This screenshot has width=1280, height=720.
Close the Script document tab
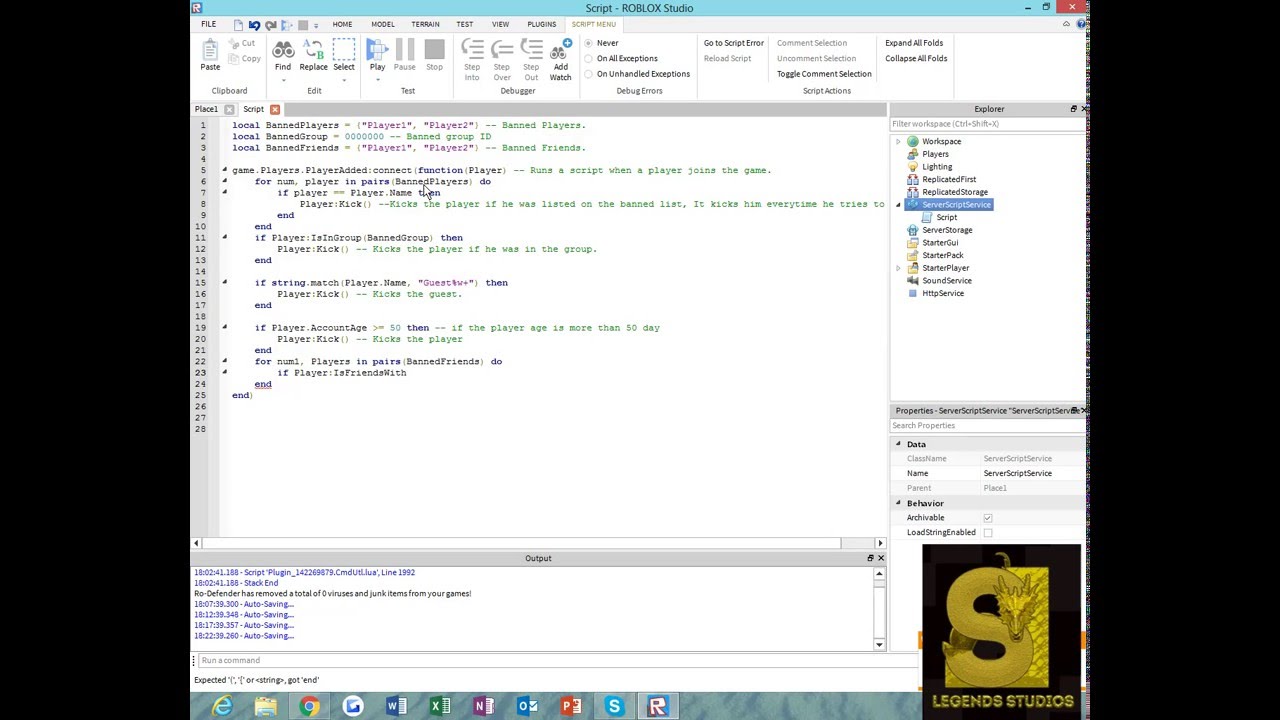coord(275,109)
